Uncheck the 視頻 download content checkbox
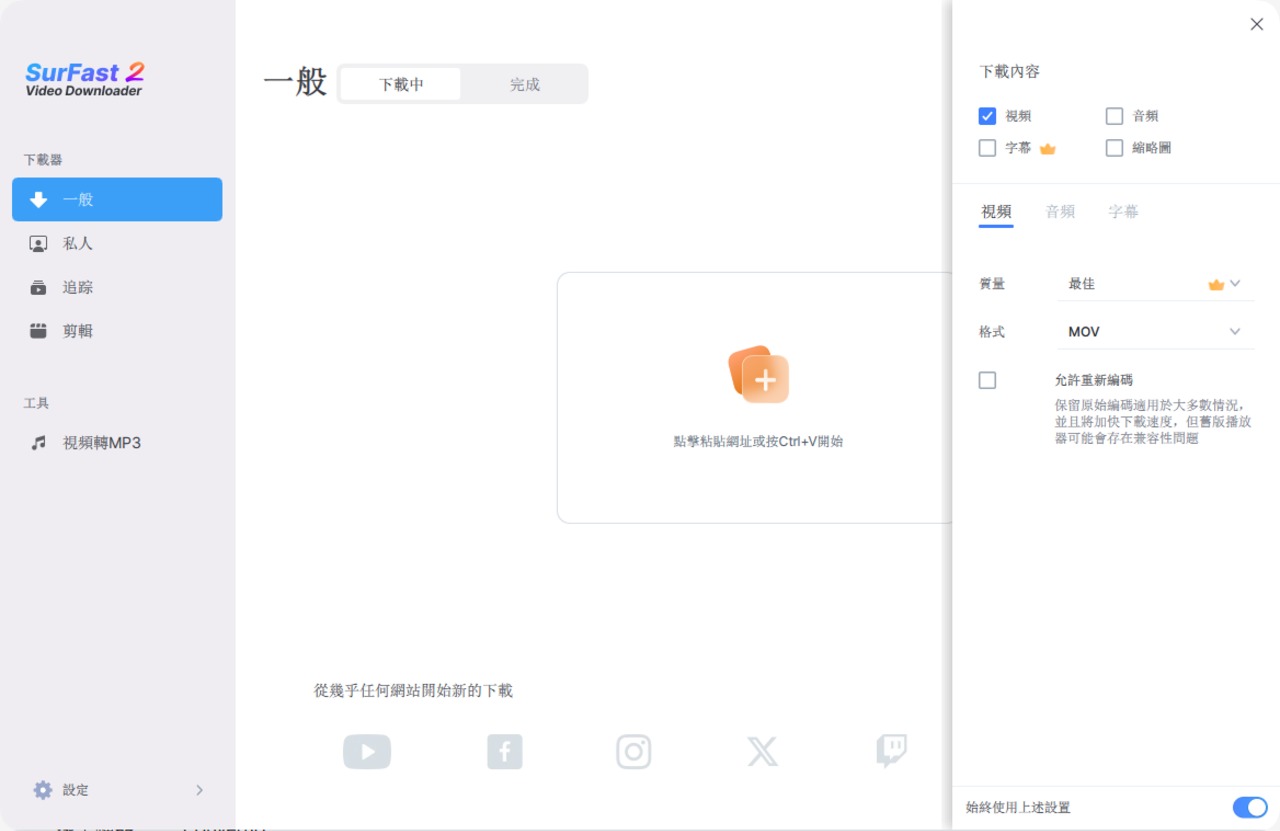The width and height of the screenshot is (1280, 831). tap(988, 116)
